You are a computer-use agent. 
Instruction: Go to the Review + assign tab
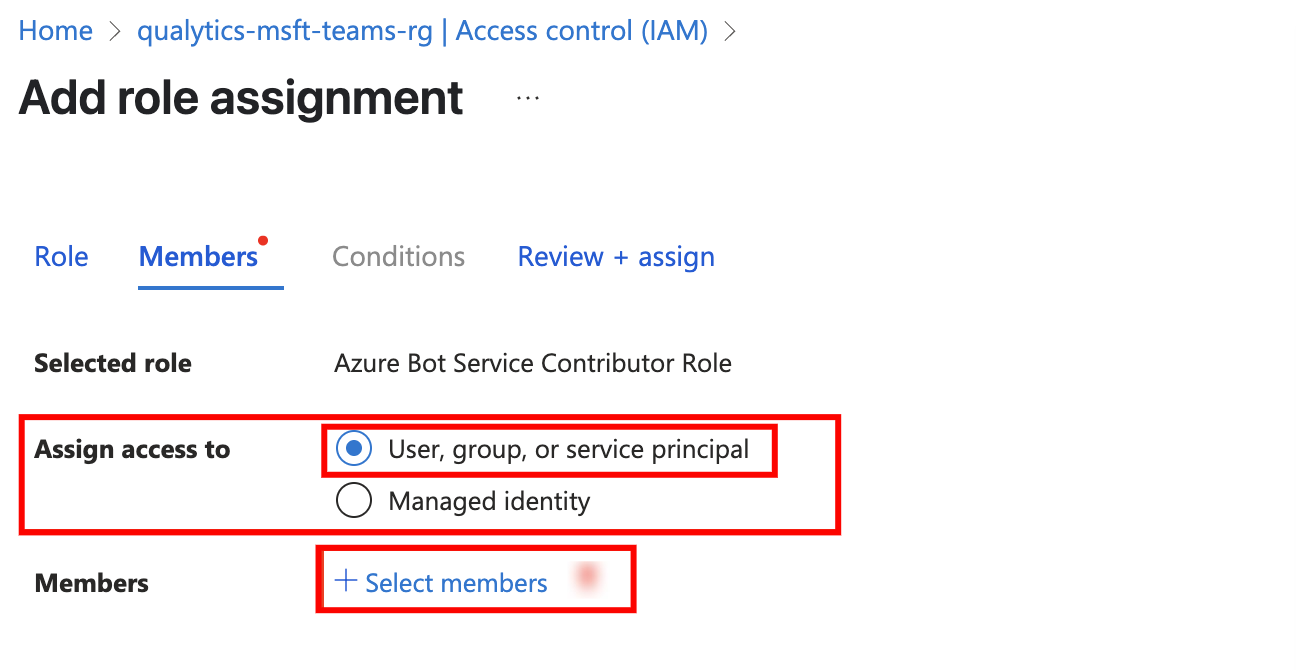(615, 256)
